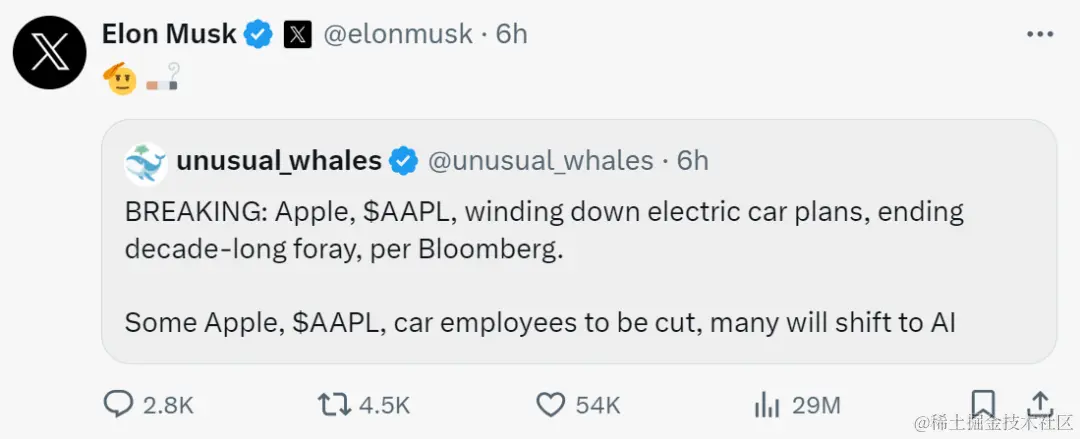Click Elon Musk's blue verified badge
Screen dimensions: 1080x439
pyautogui.click(x=260, y=34)
